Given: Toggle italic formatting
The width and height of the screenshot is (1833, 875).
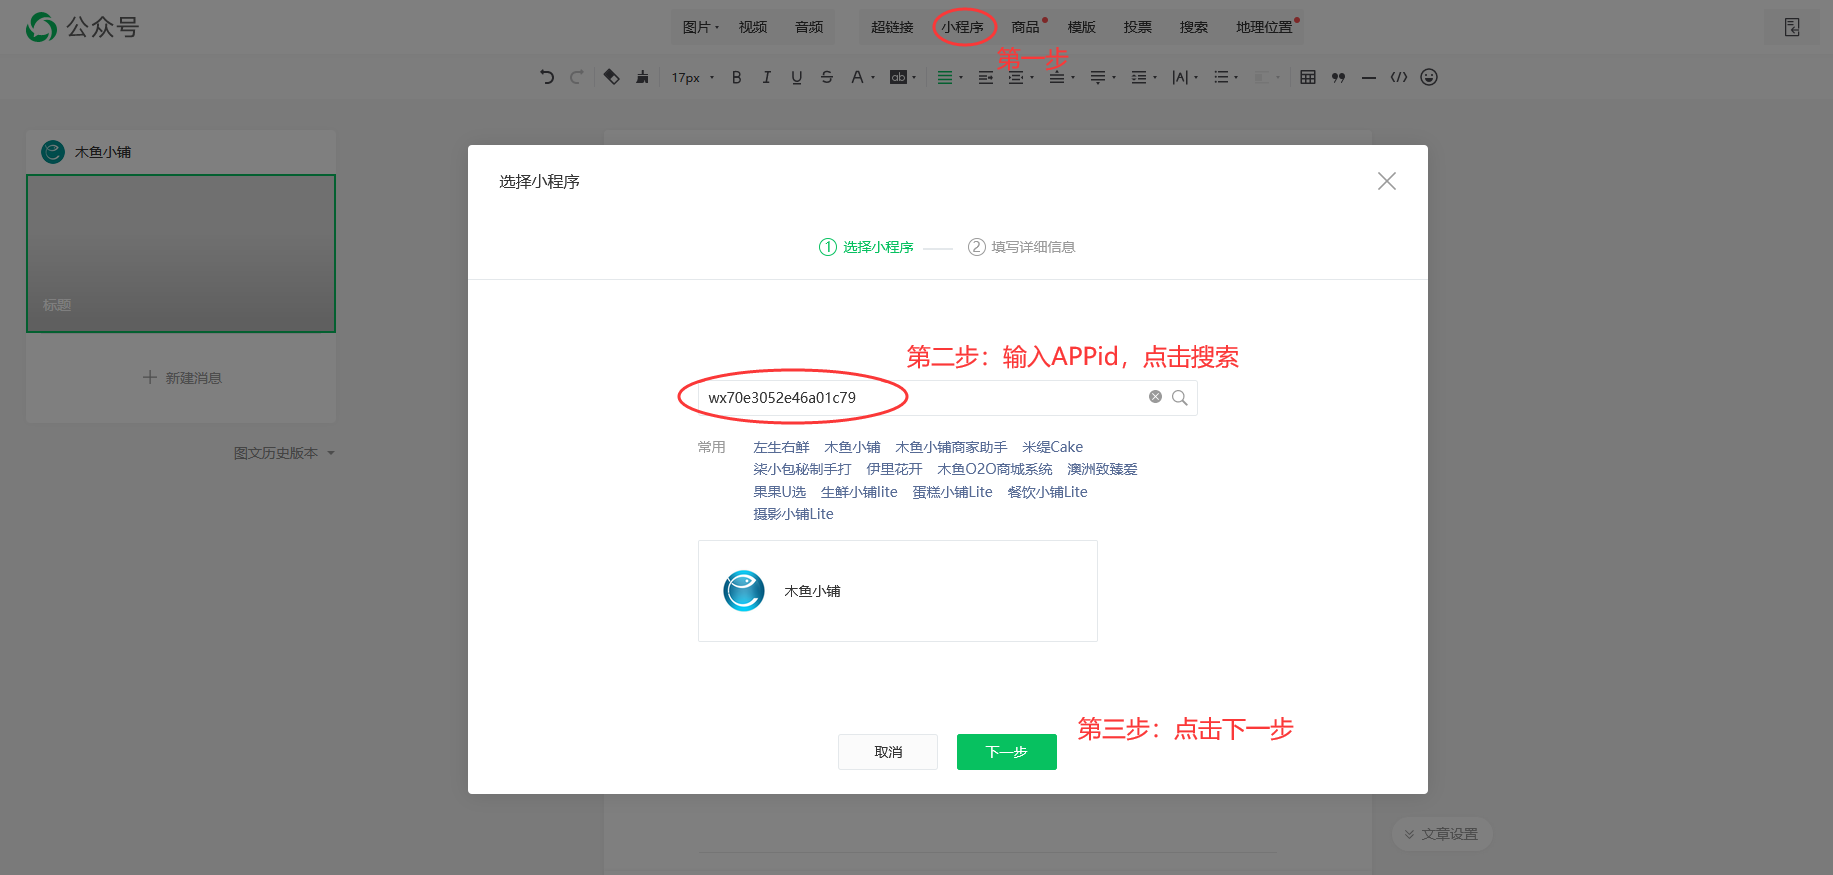Looking at the screenshot, I should [x=767, y=77].
